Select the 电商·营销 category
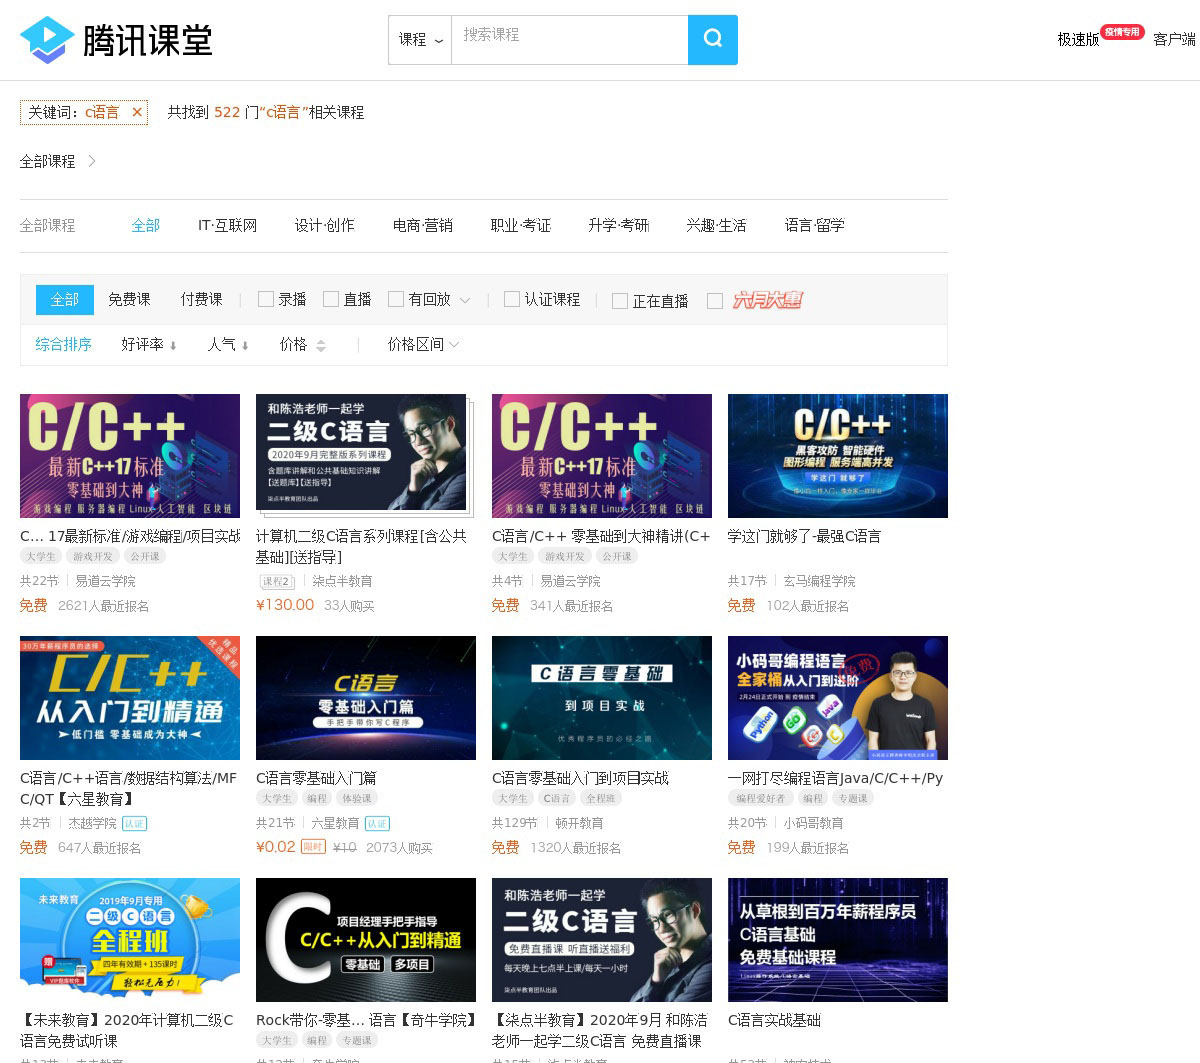 click(x=423, y=225)
